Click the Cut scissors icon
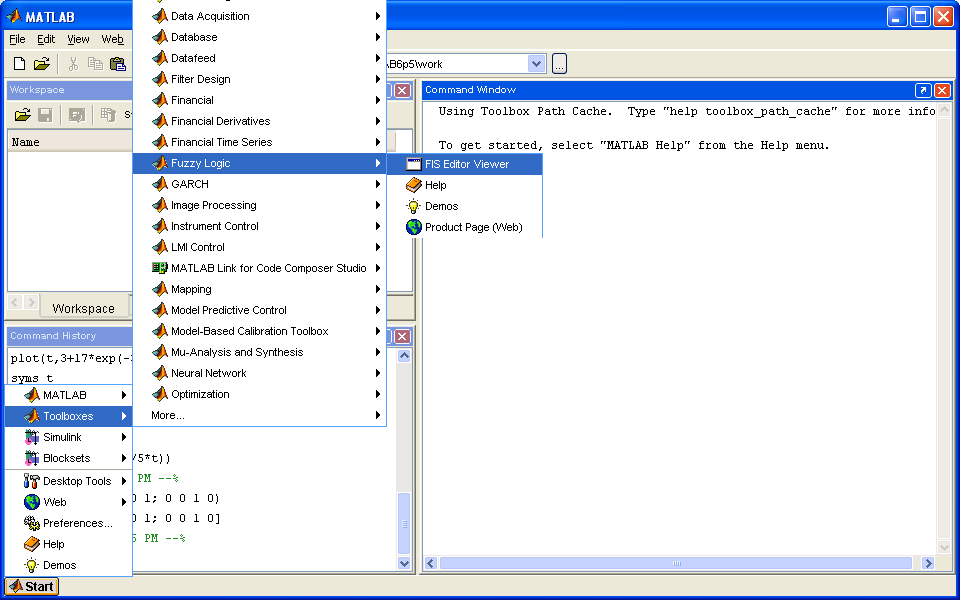Viewport: 960px width, 600px height. 73,64
